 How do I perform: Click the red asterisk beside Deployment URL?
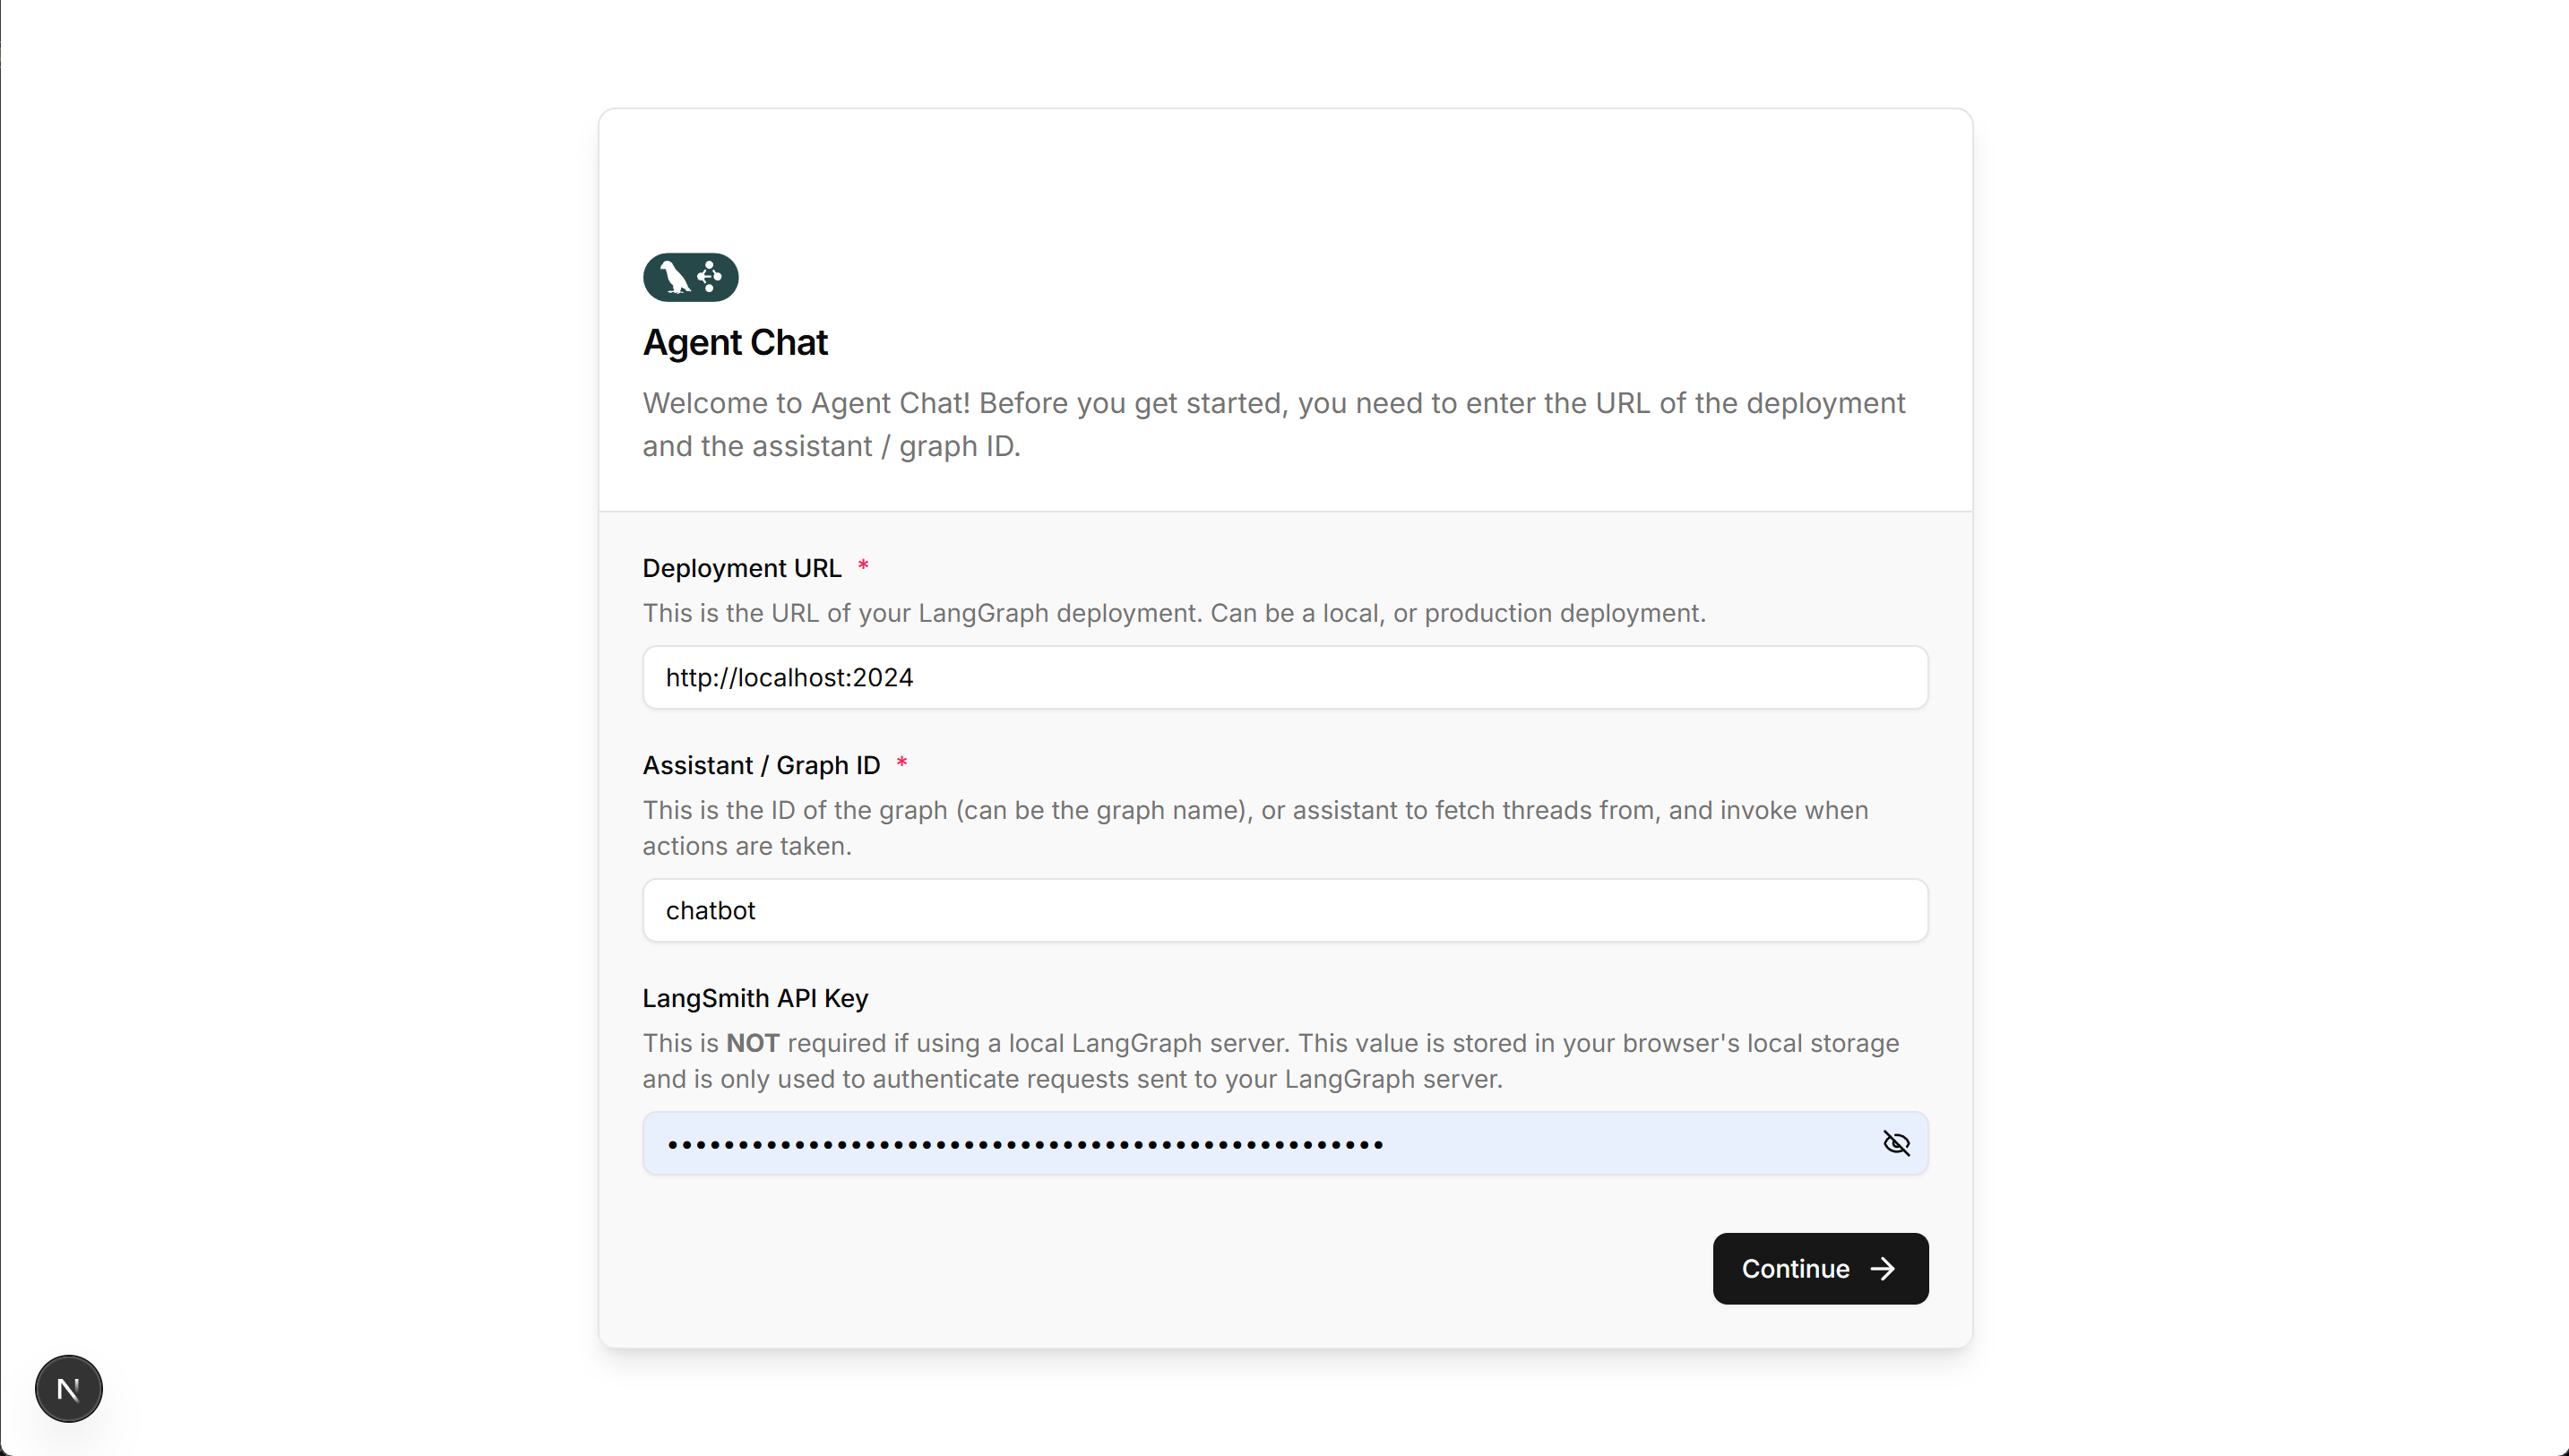pos(862,566)
